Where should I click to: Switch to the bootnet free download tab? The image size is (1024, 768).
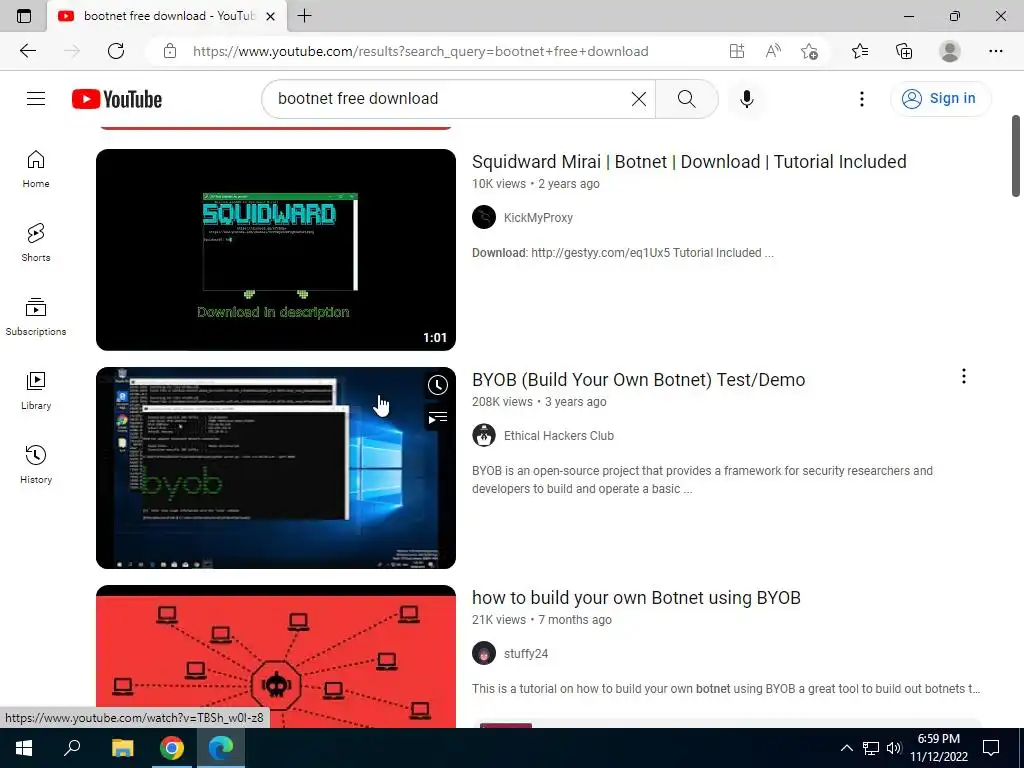click(x=167, y=16)
